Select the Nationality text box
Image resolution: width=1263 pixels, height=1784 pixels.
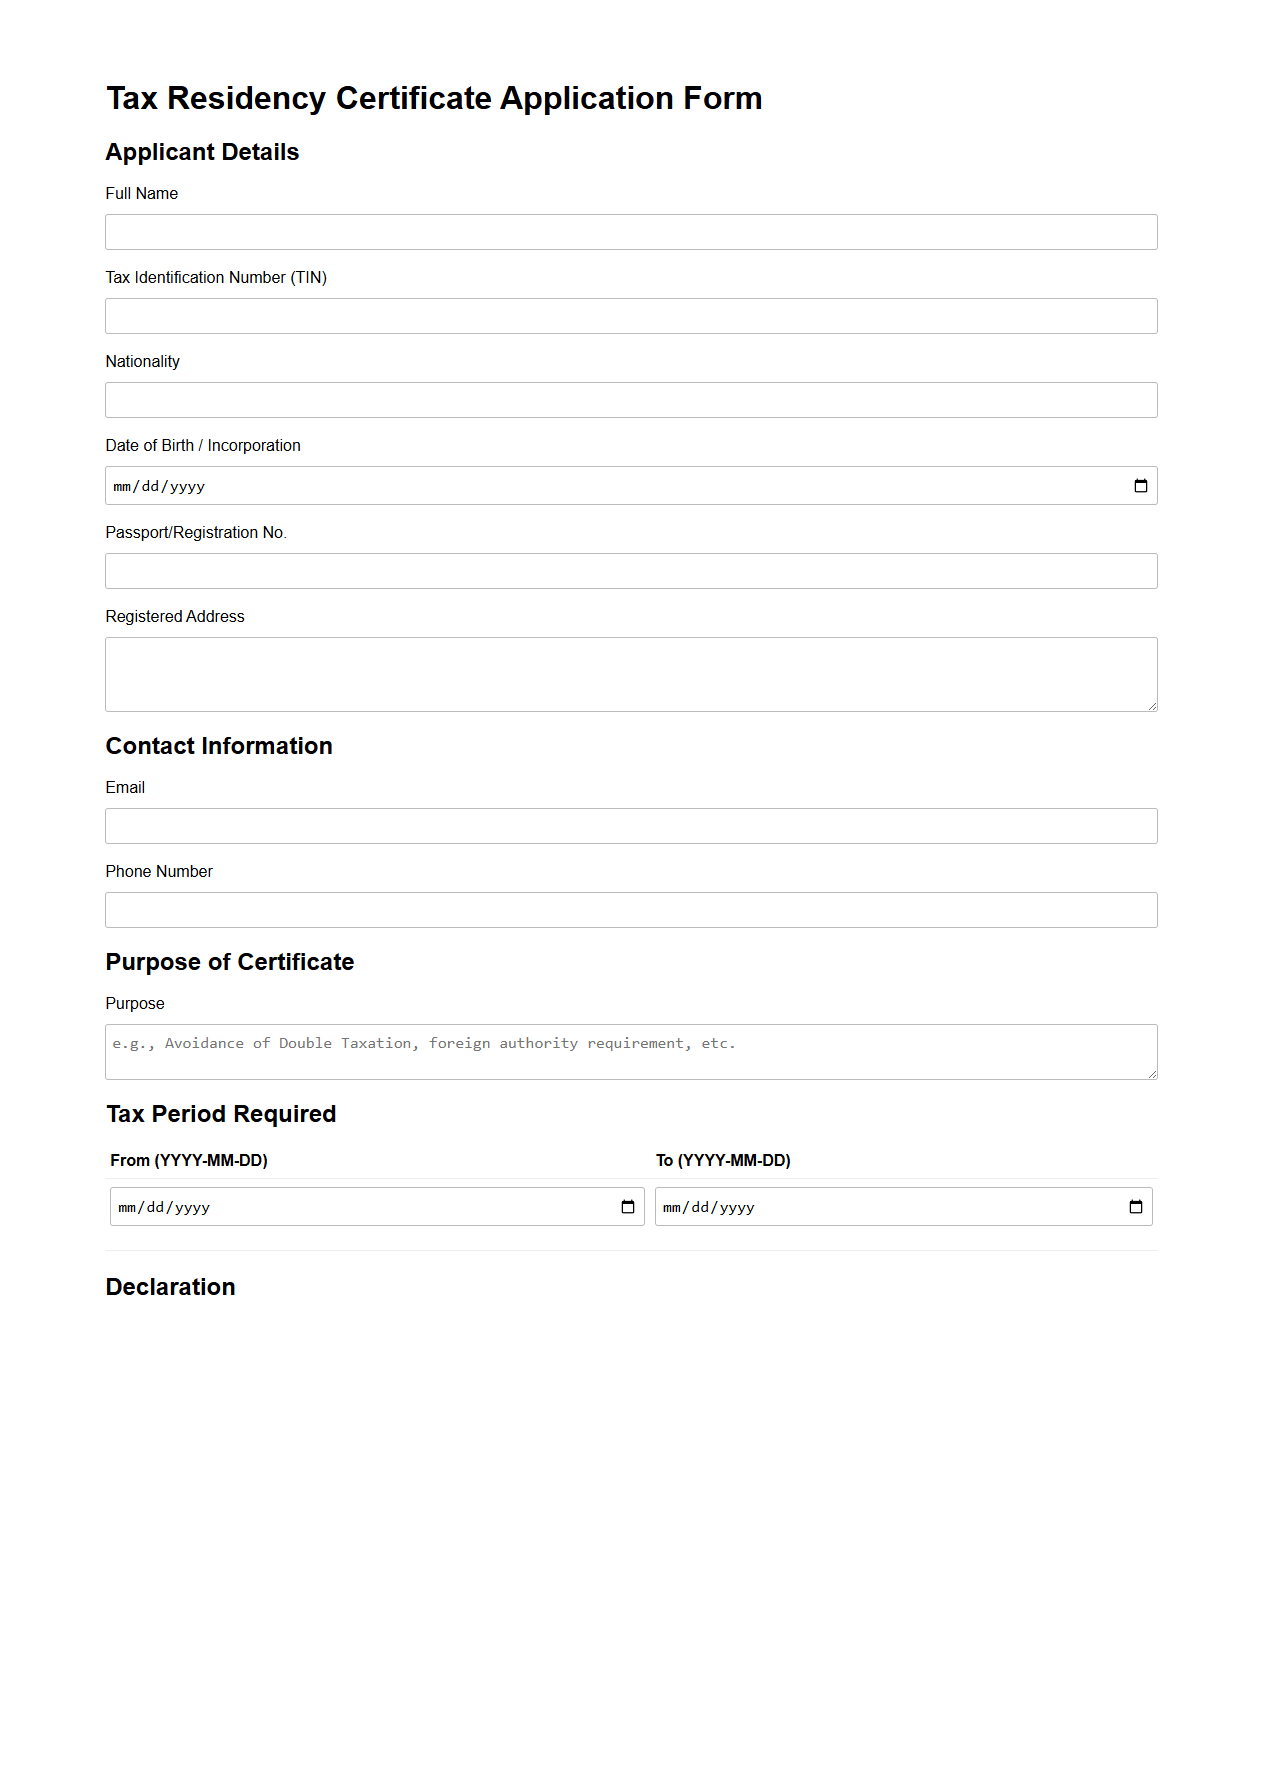[x=631, y=400]
